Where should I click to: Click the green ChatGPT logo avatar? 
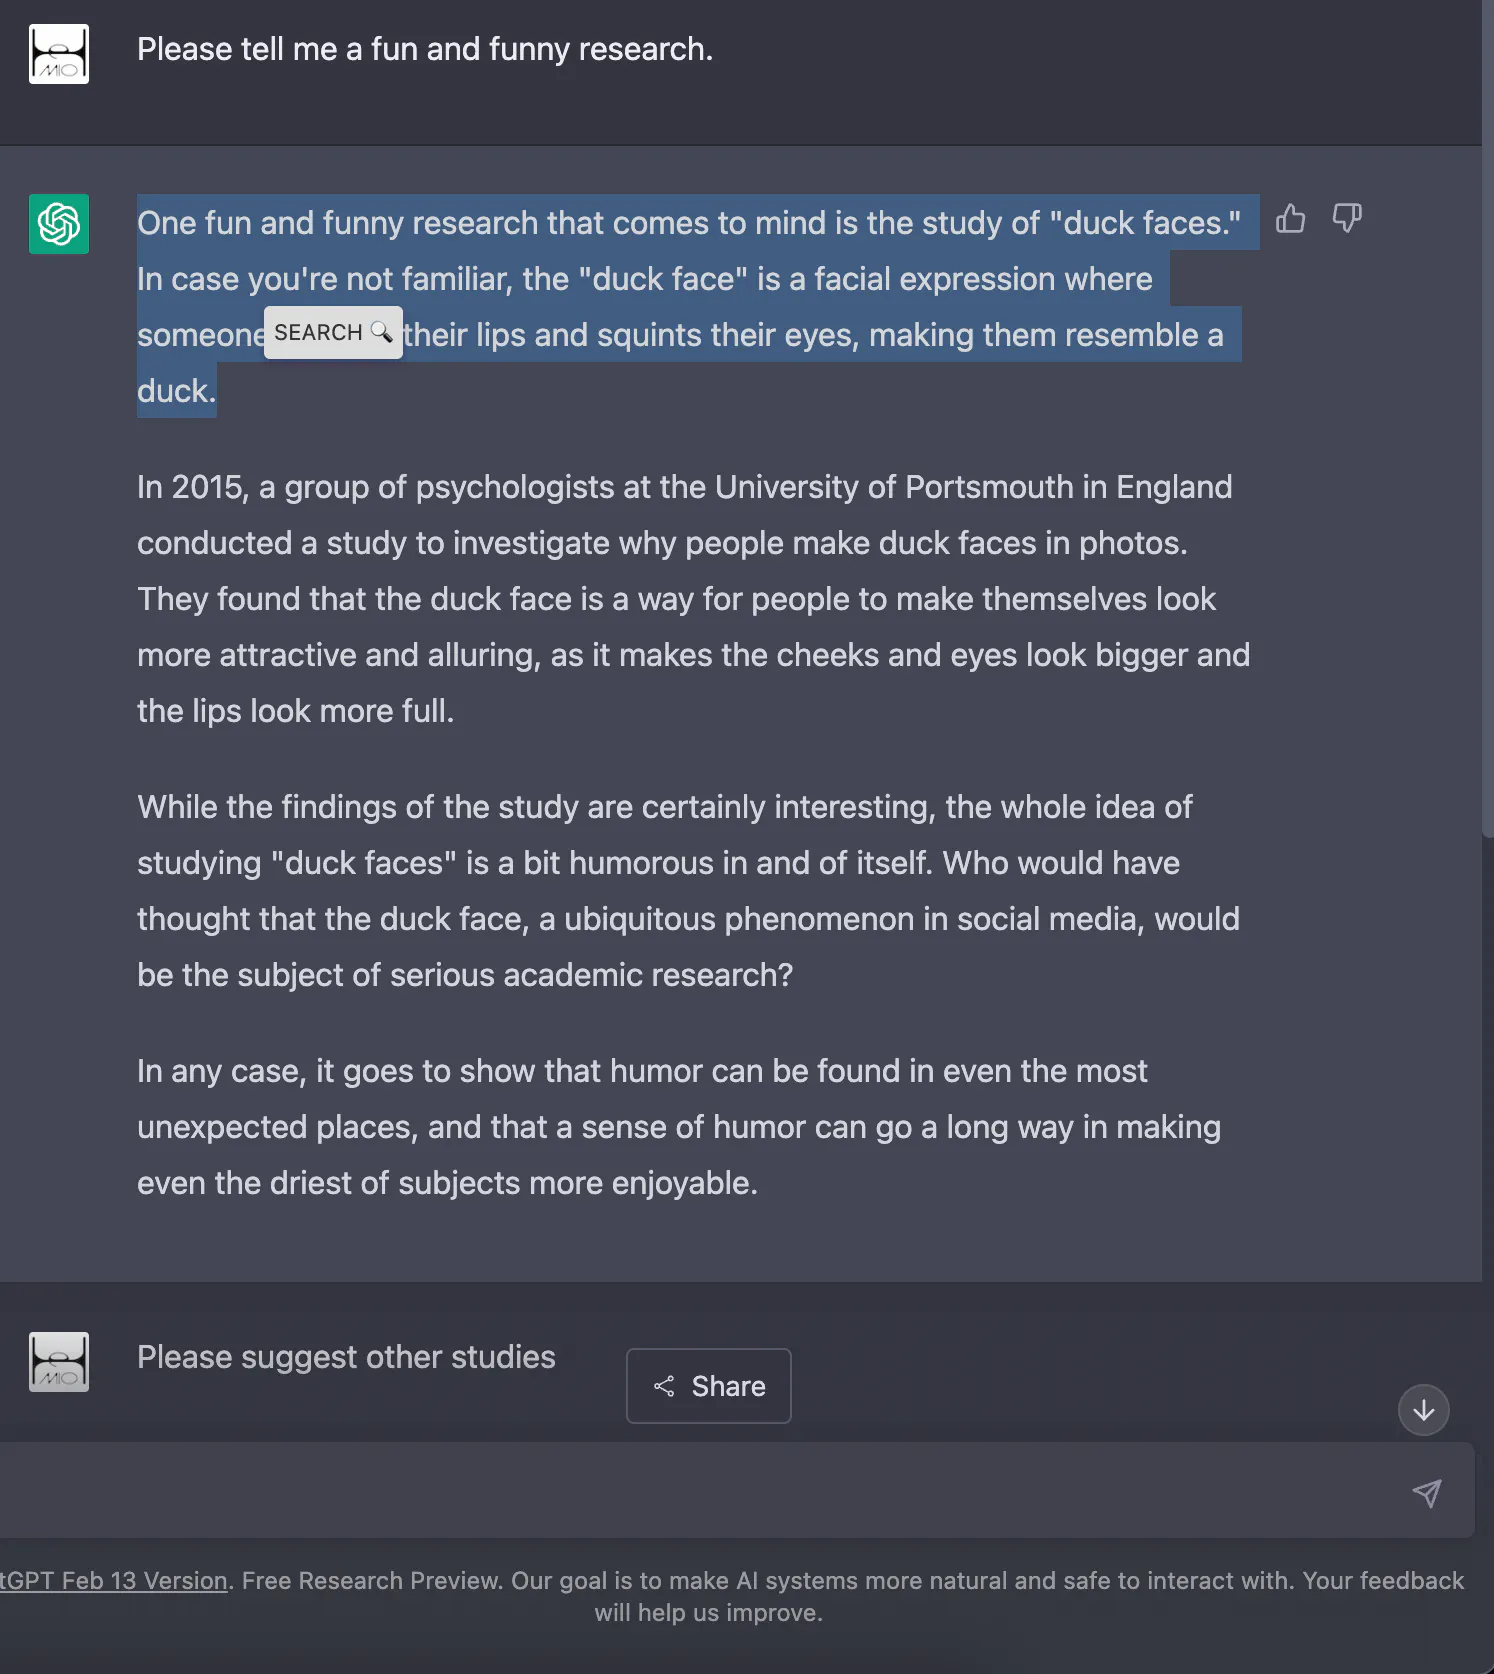point(59,224)
